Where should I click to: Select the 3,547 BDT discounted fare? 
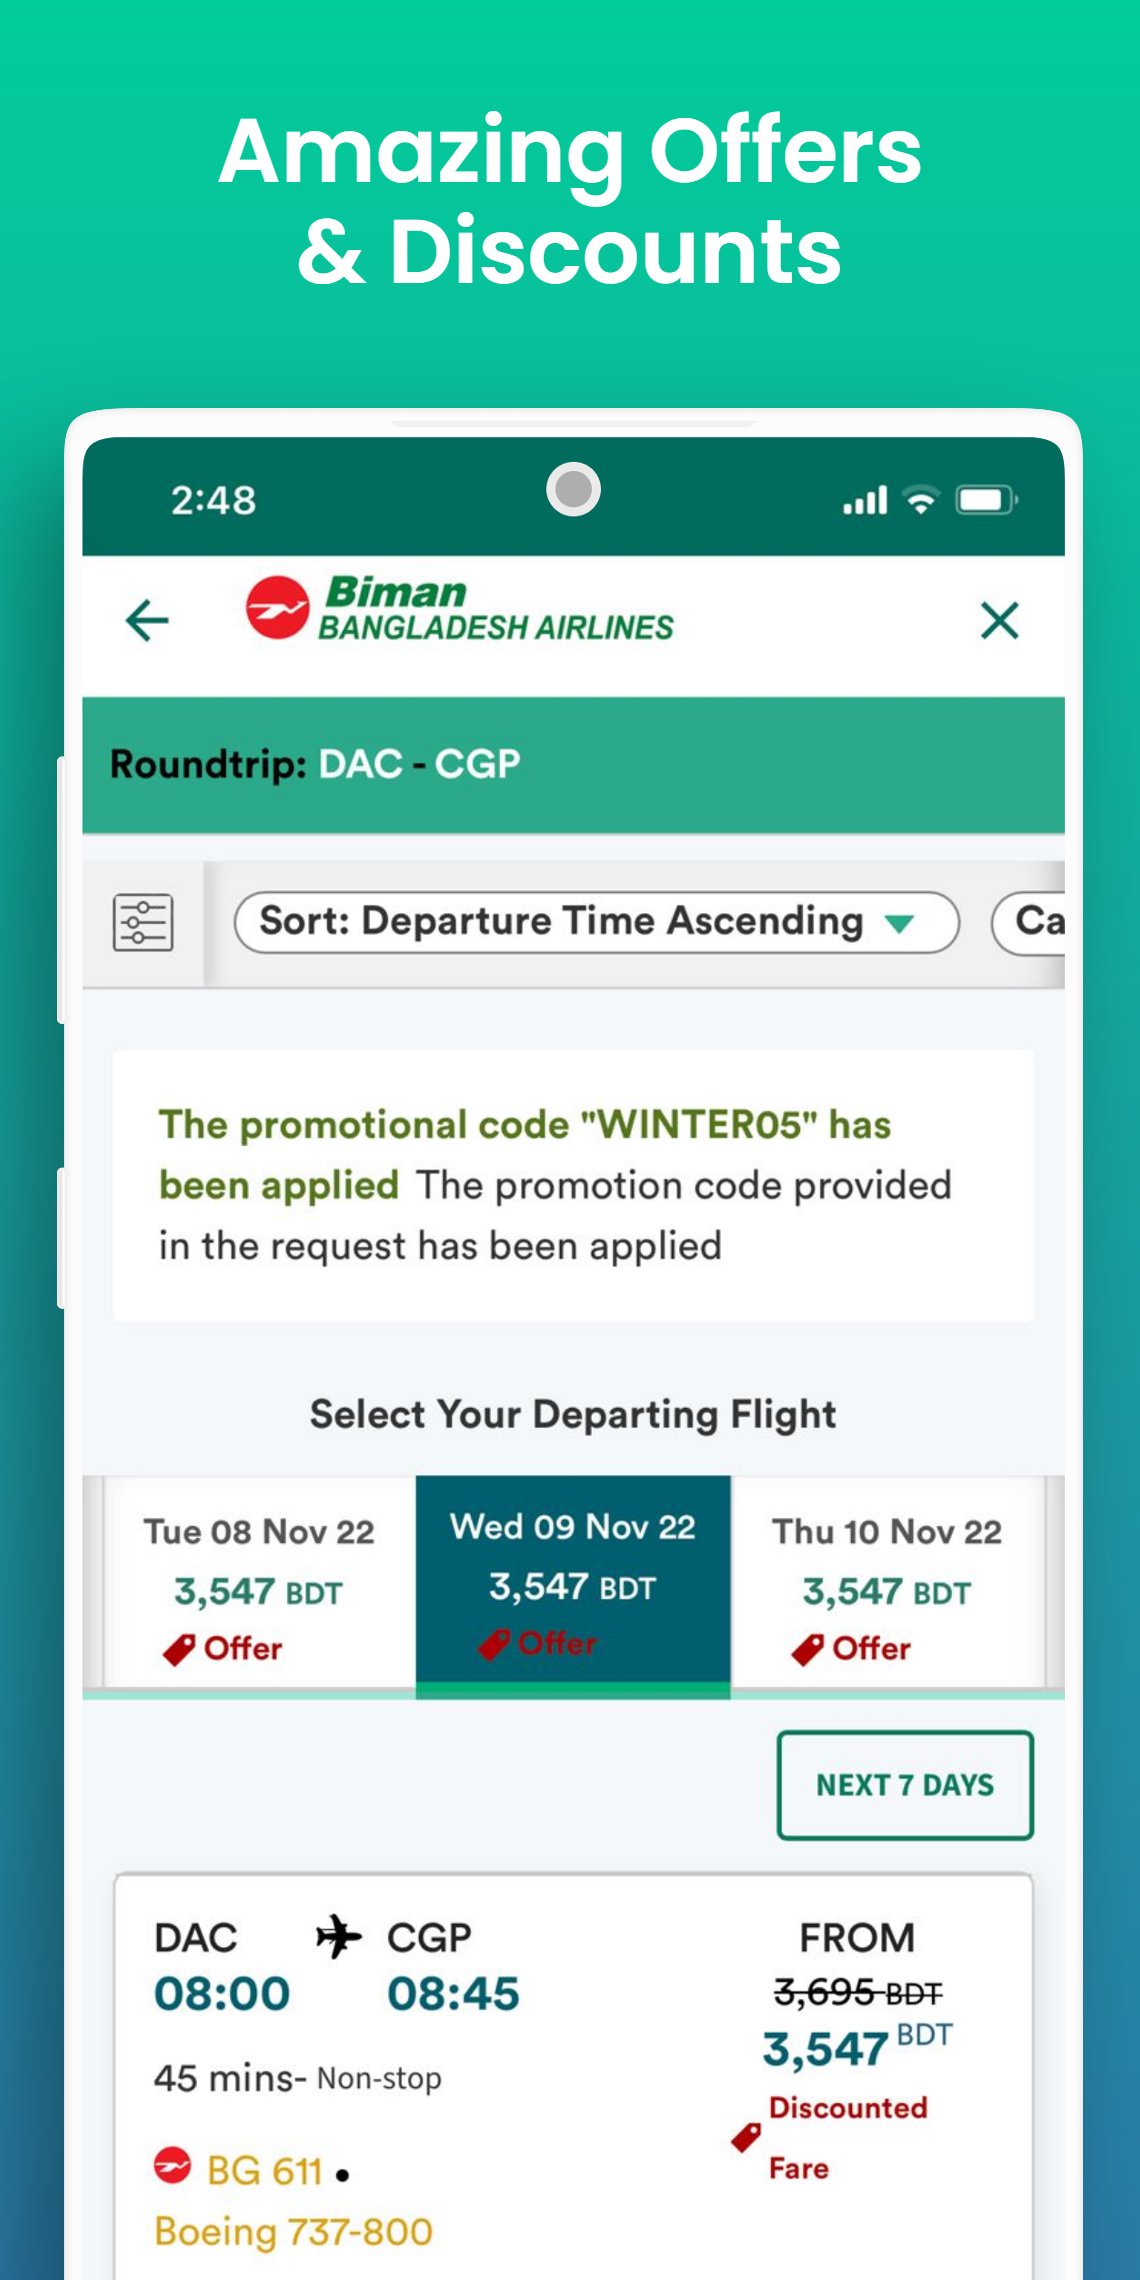pyautogui.click(x=826, y=2049)
